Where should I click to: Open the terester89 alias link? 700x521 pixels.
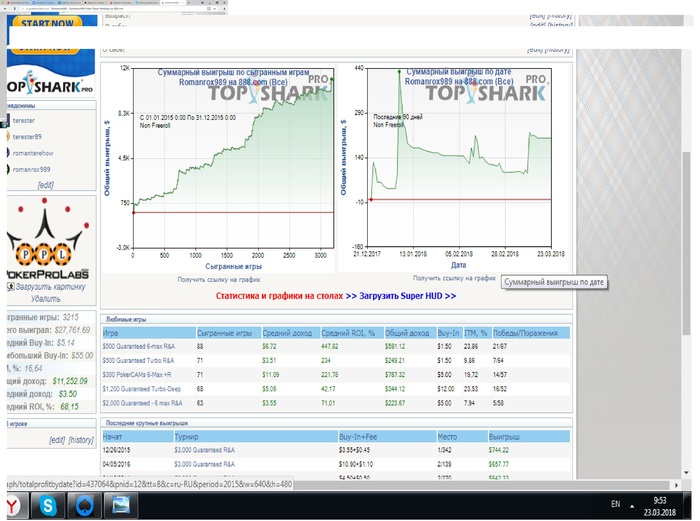pyautogui.click(x=27, y=137)
